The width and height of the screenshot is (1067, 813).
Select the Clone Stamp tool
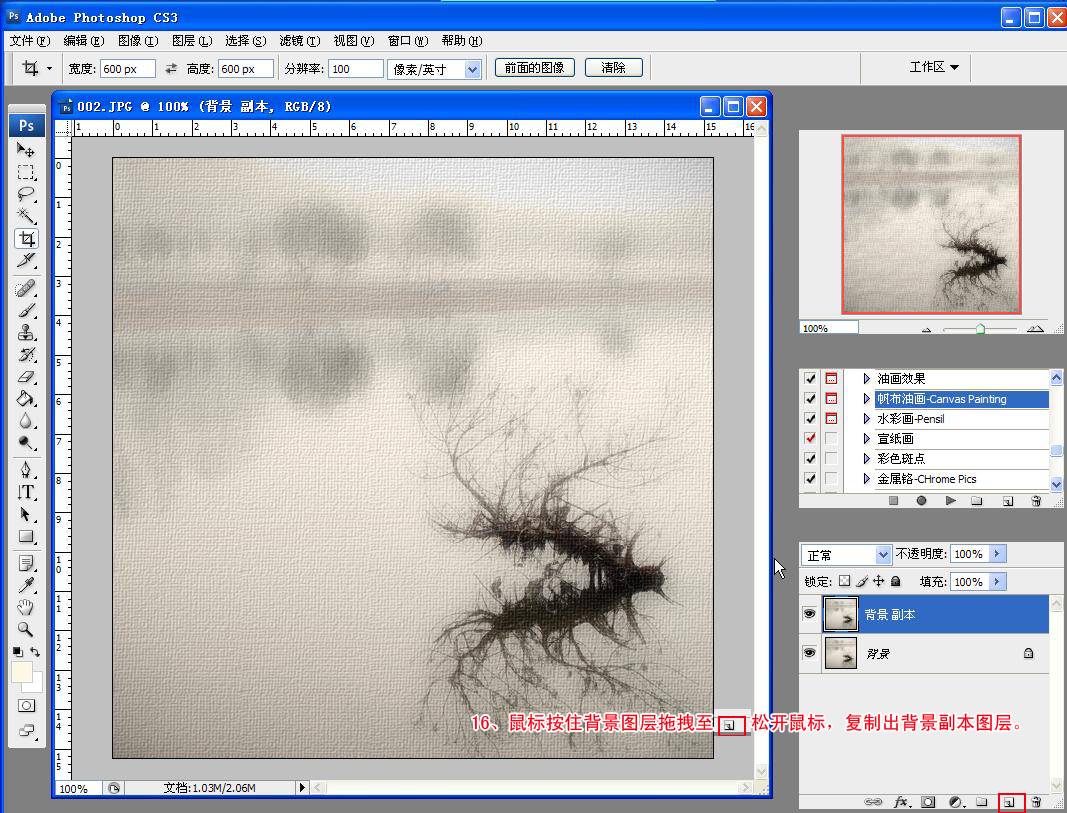(26, 333)
